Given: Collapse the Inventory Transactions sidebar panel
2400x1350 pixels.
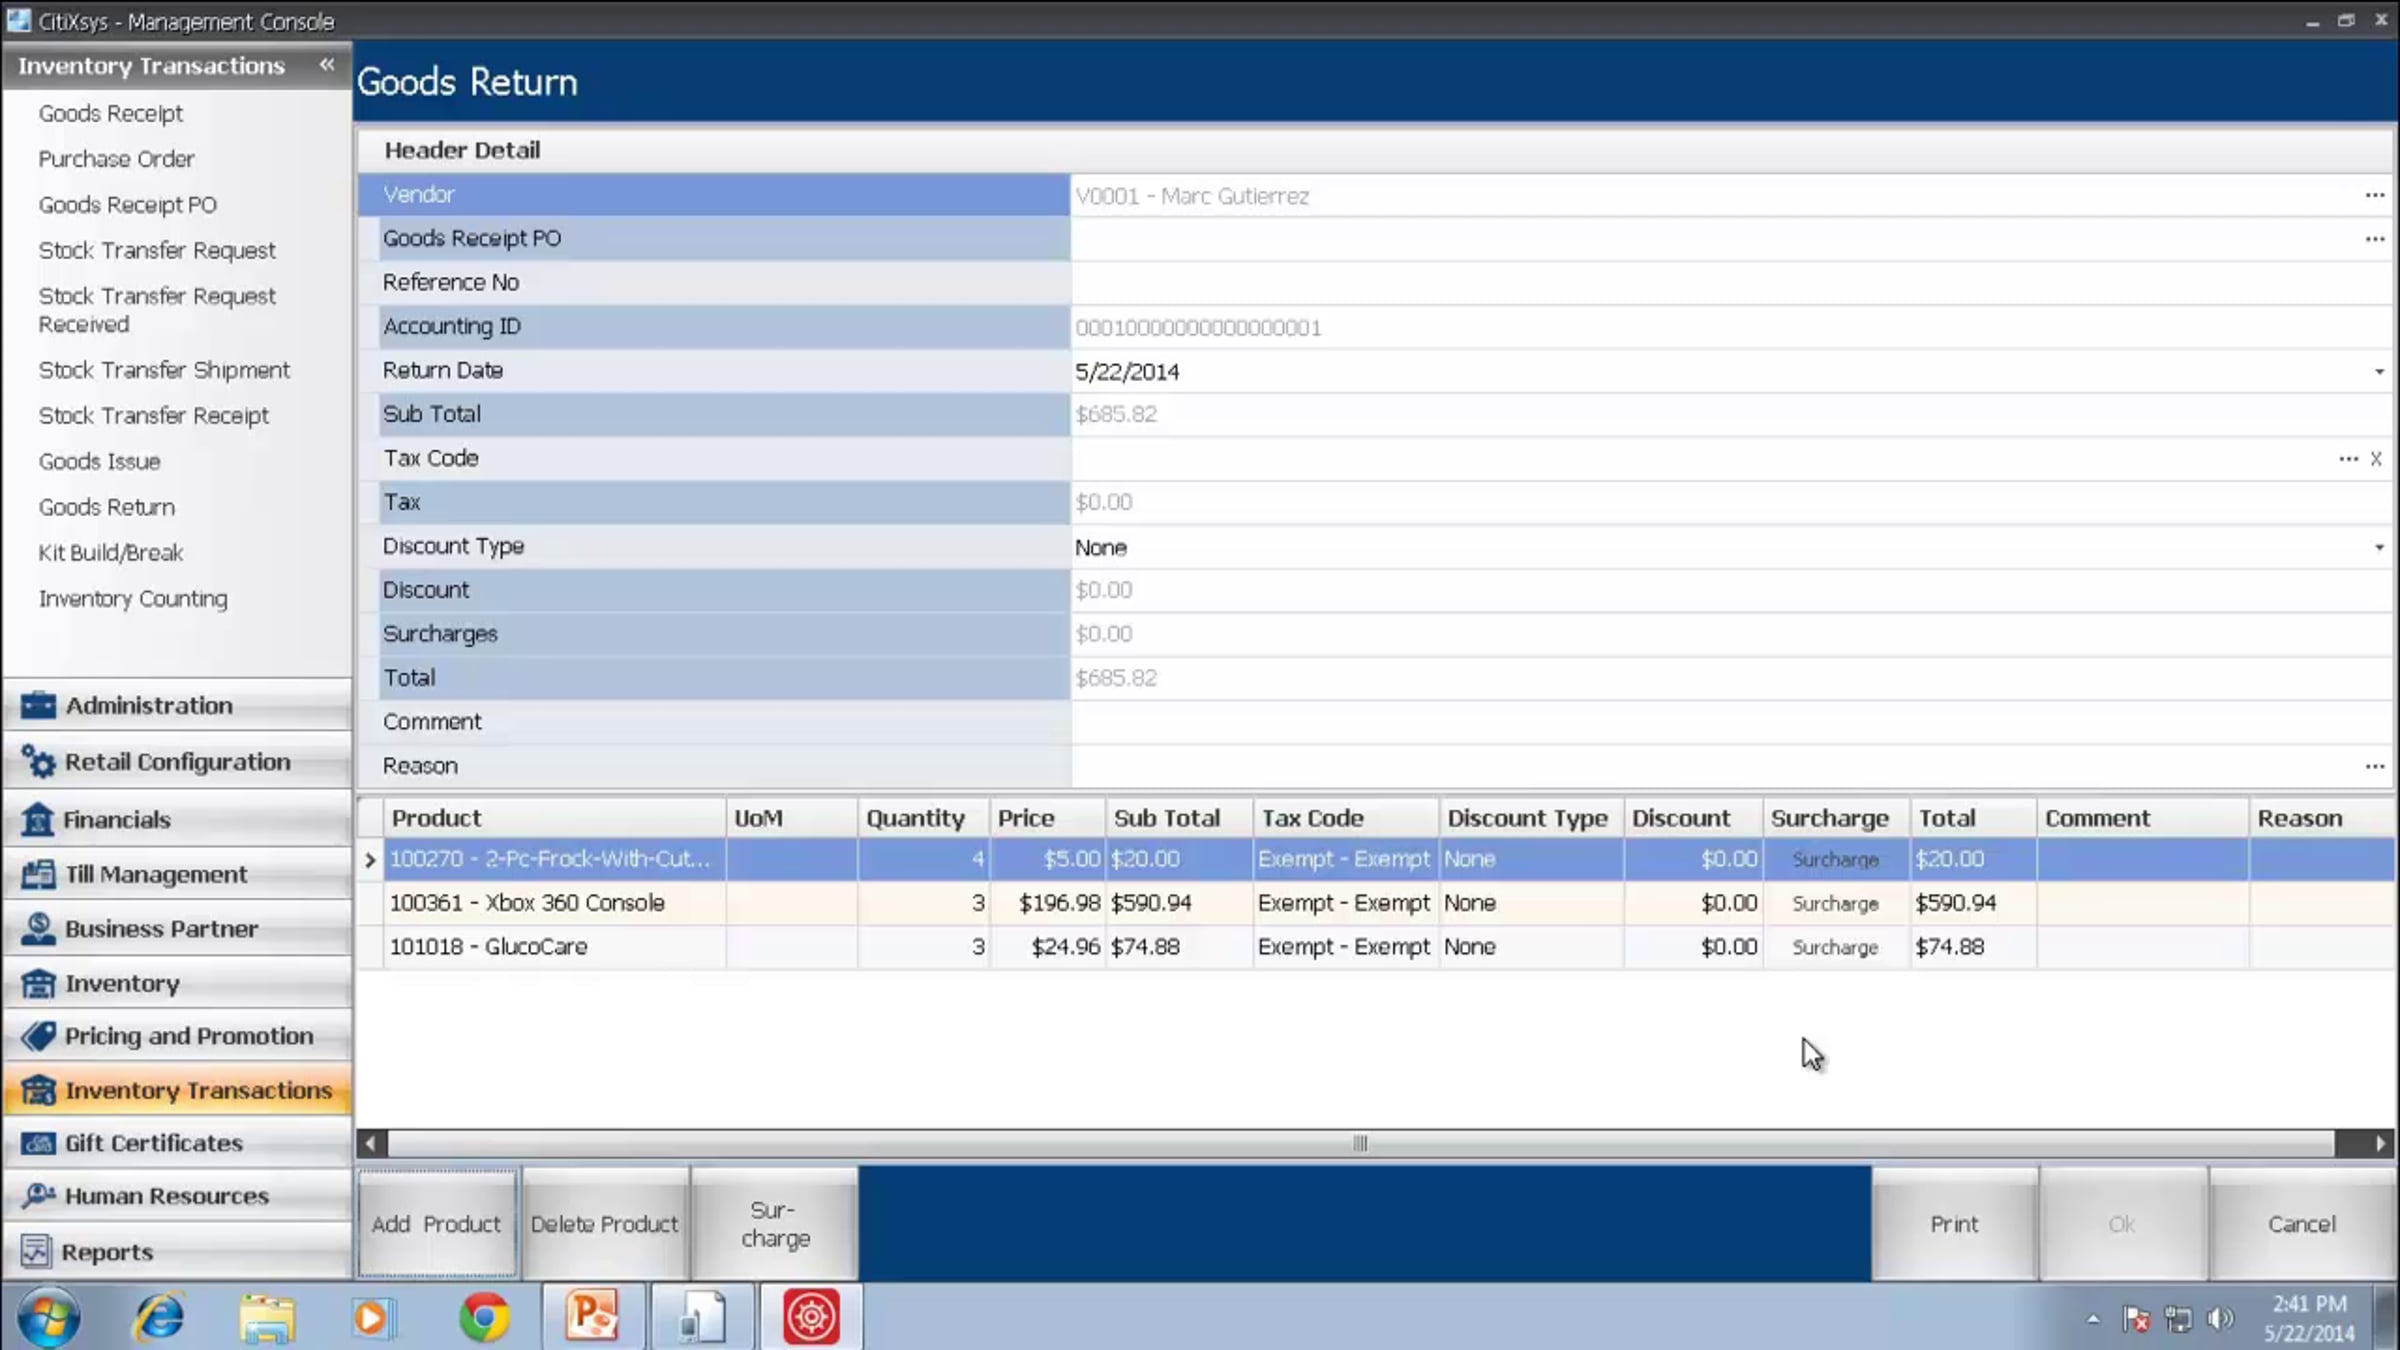Looking at the screenshot, I should [x=326, y=65].
